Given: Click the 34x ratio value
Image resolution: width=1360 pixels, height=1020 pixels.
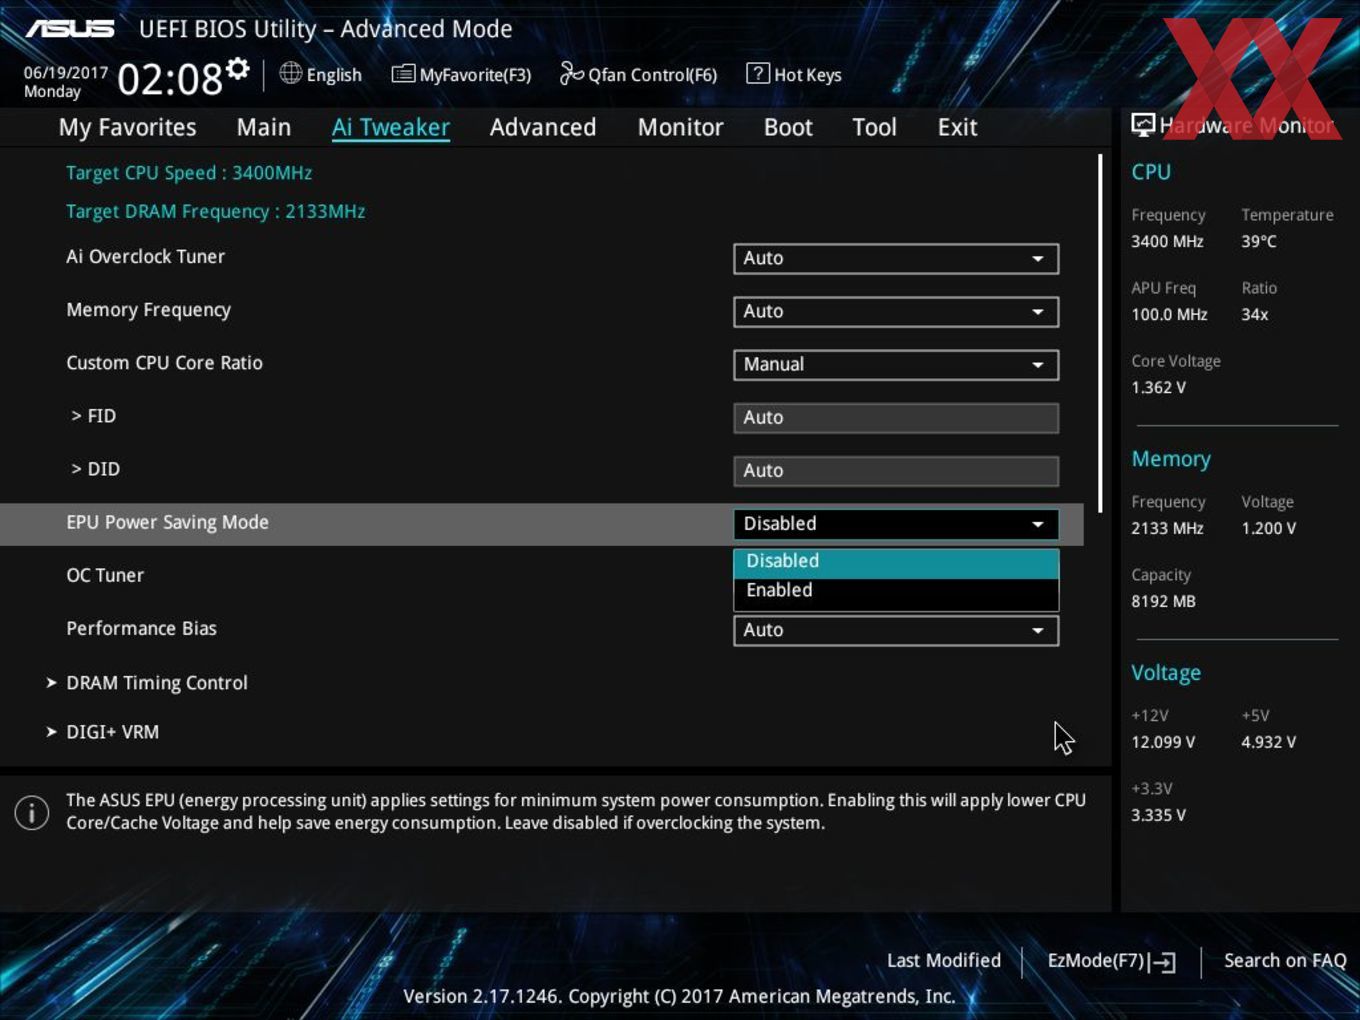Looking at the screenshot, I should [1255, 314].
